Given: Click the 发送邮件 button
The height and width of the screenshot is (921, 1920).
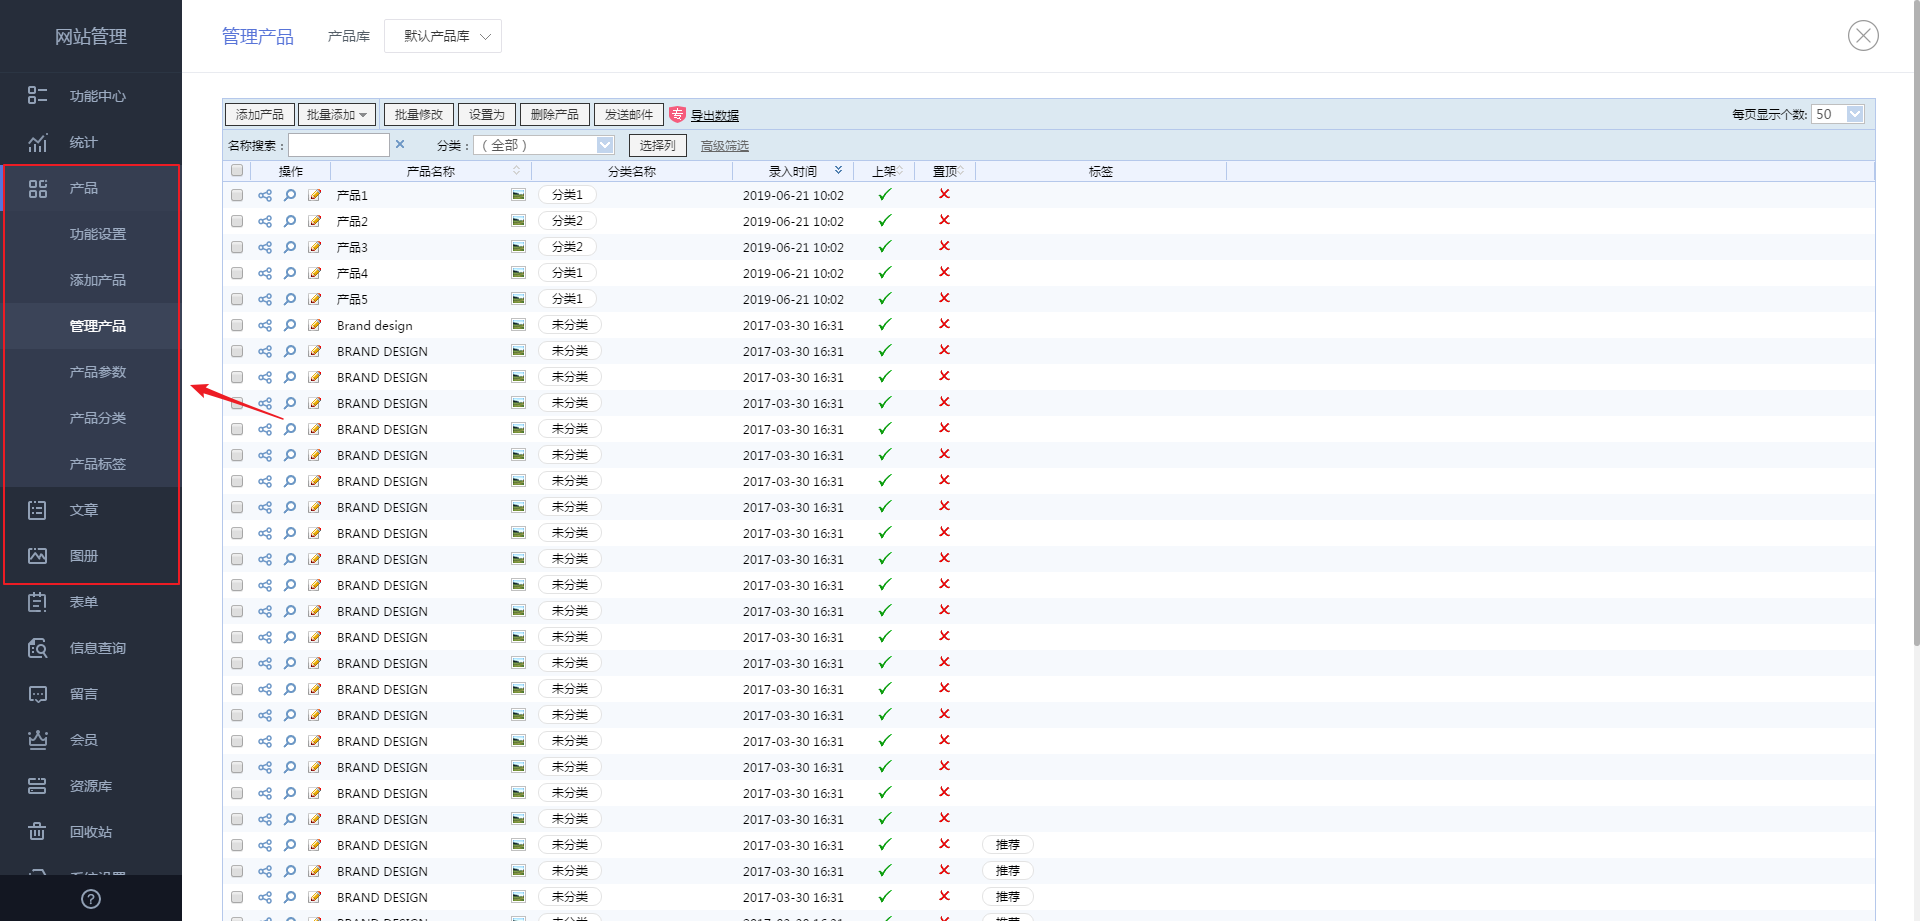Looking at the screenshot, I should (x=629, y=115).
